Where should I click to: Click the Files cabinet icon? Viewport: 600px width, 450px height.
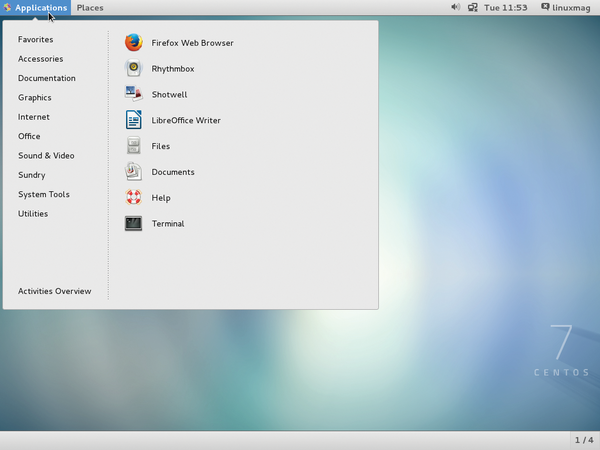click(134, 146)
